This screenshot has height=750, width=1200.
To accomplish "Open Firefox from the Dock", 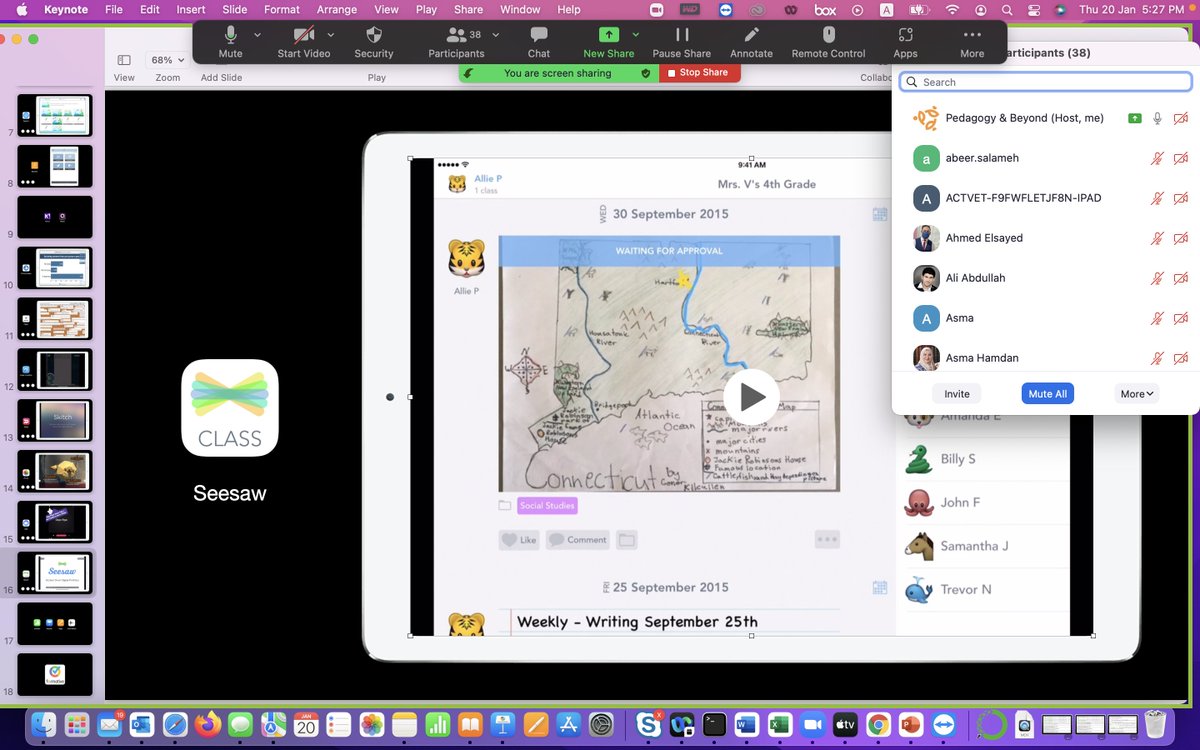I will (x=208, y=724).
